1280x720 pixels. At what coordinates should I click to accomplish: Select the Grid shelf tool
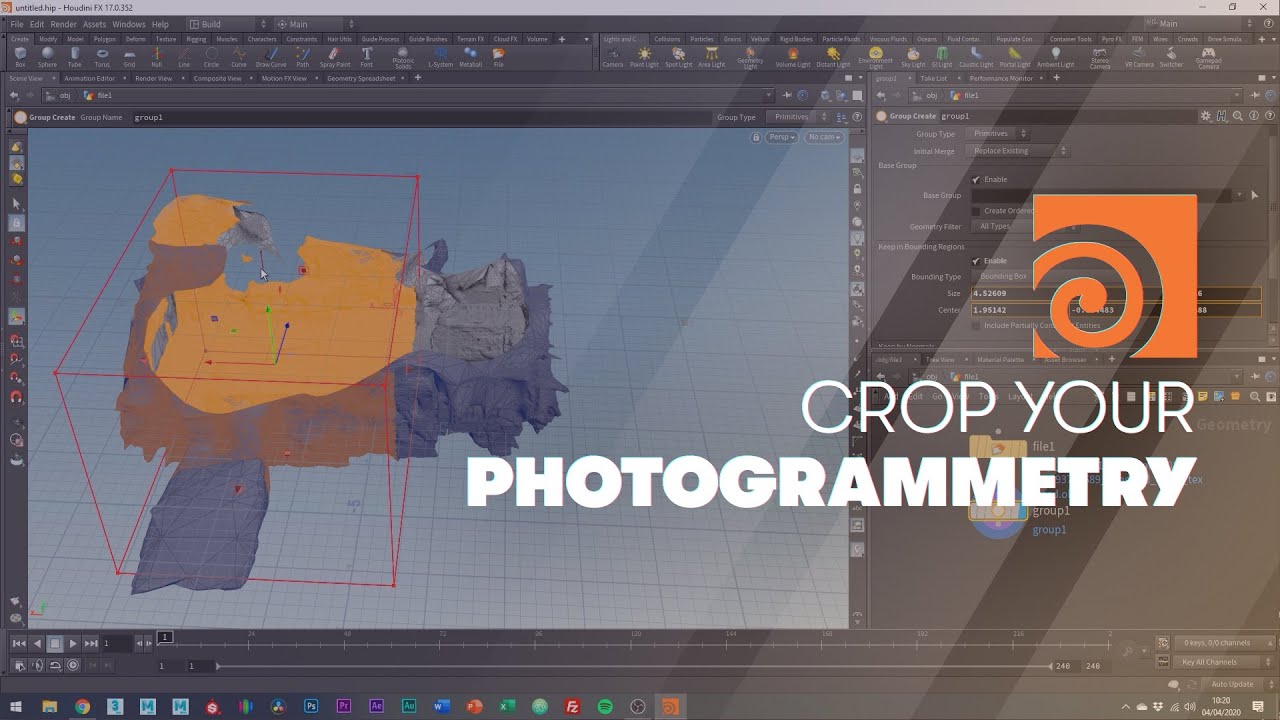[129, 56]
